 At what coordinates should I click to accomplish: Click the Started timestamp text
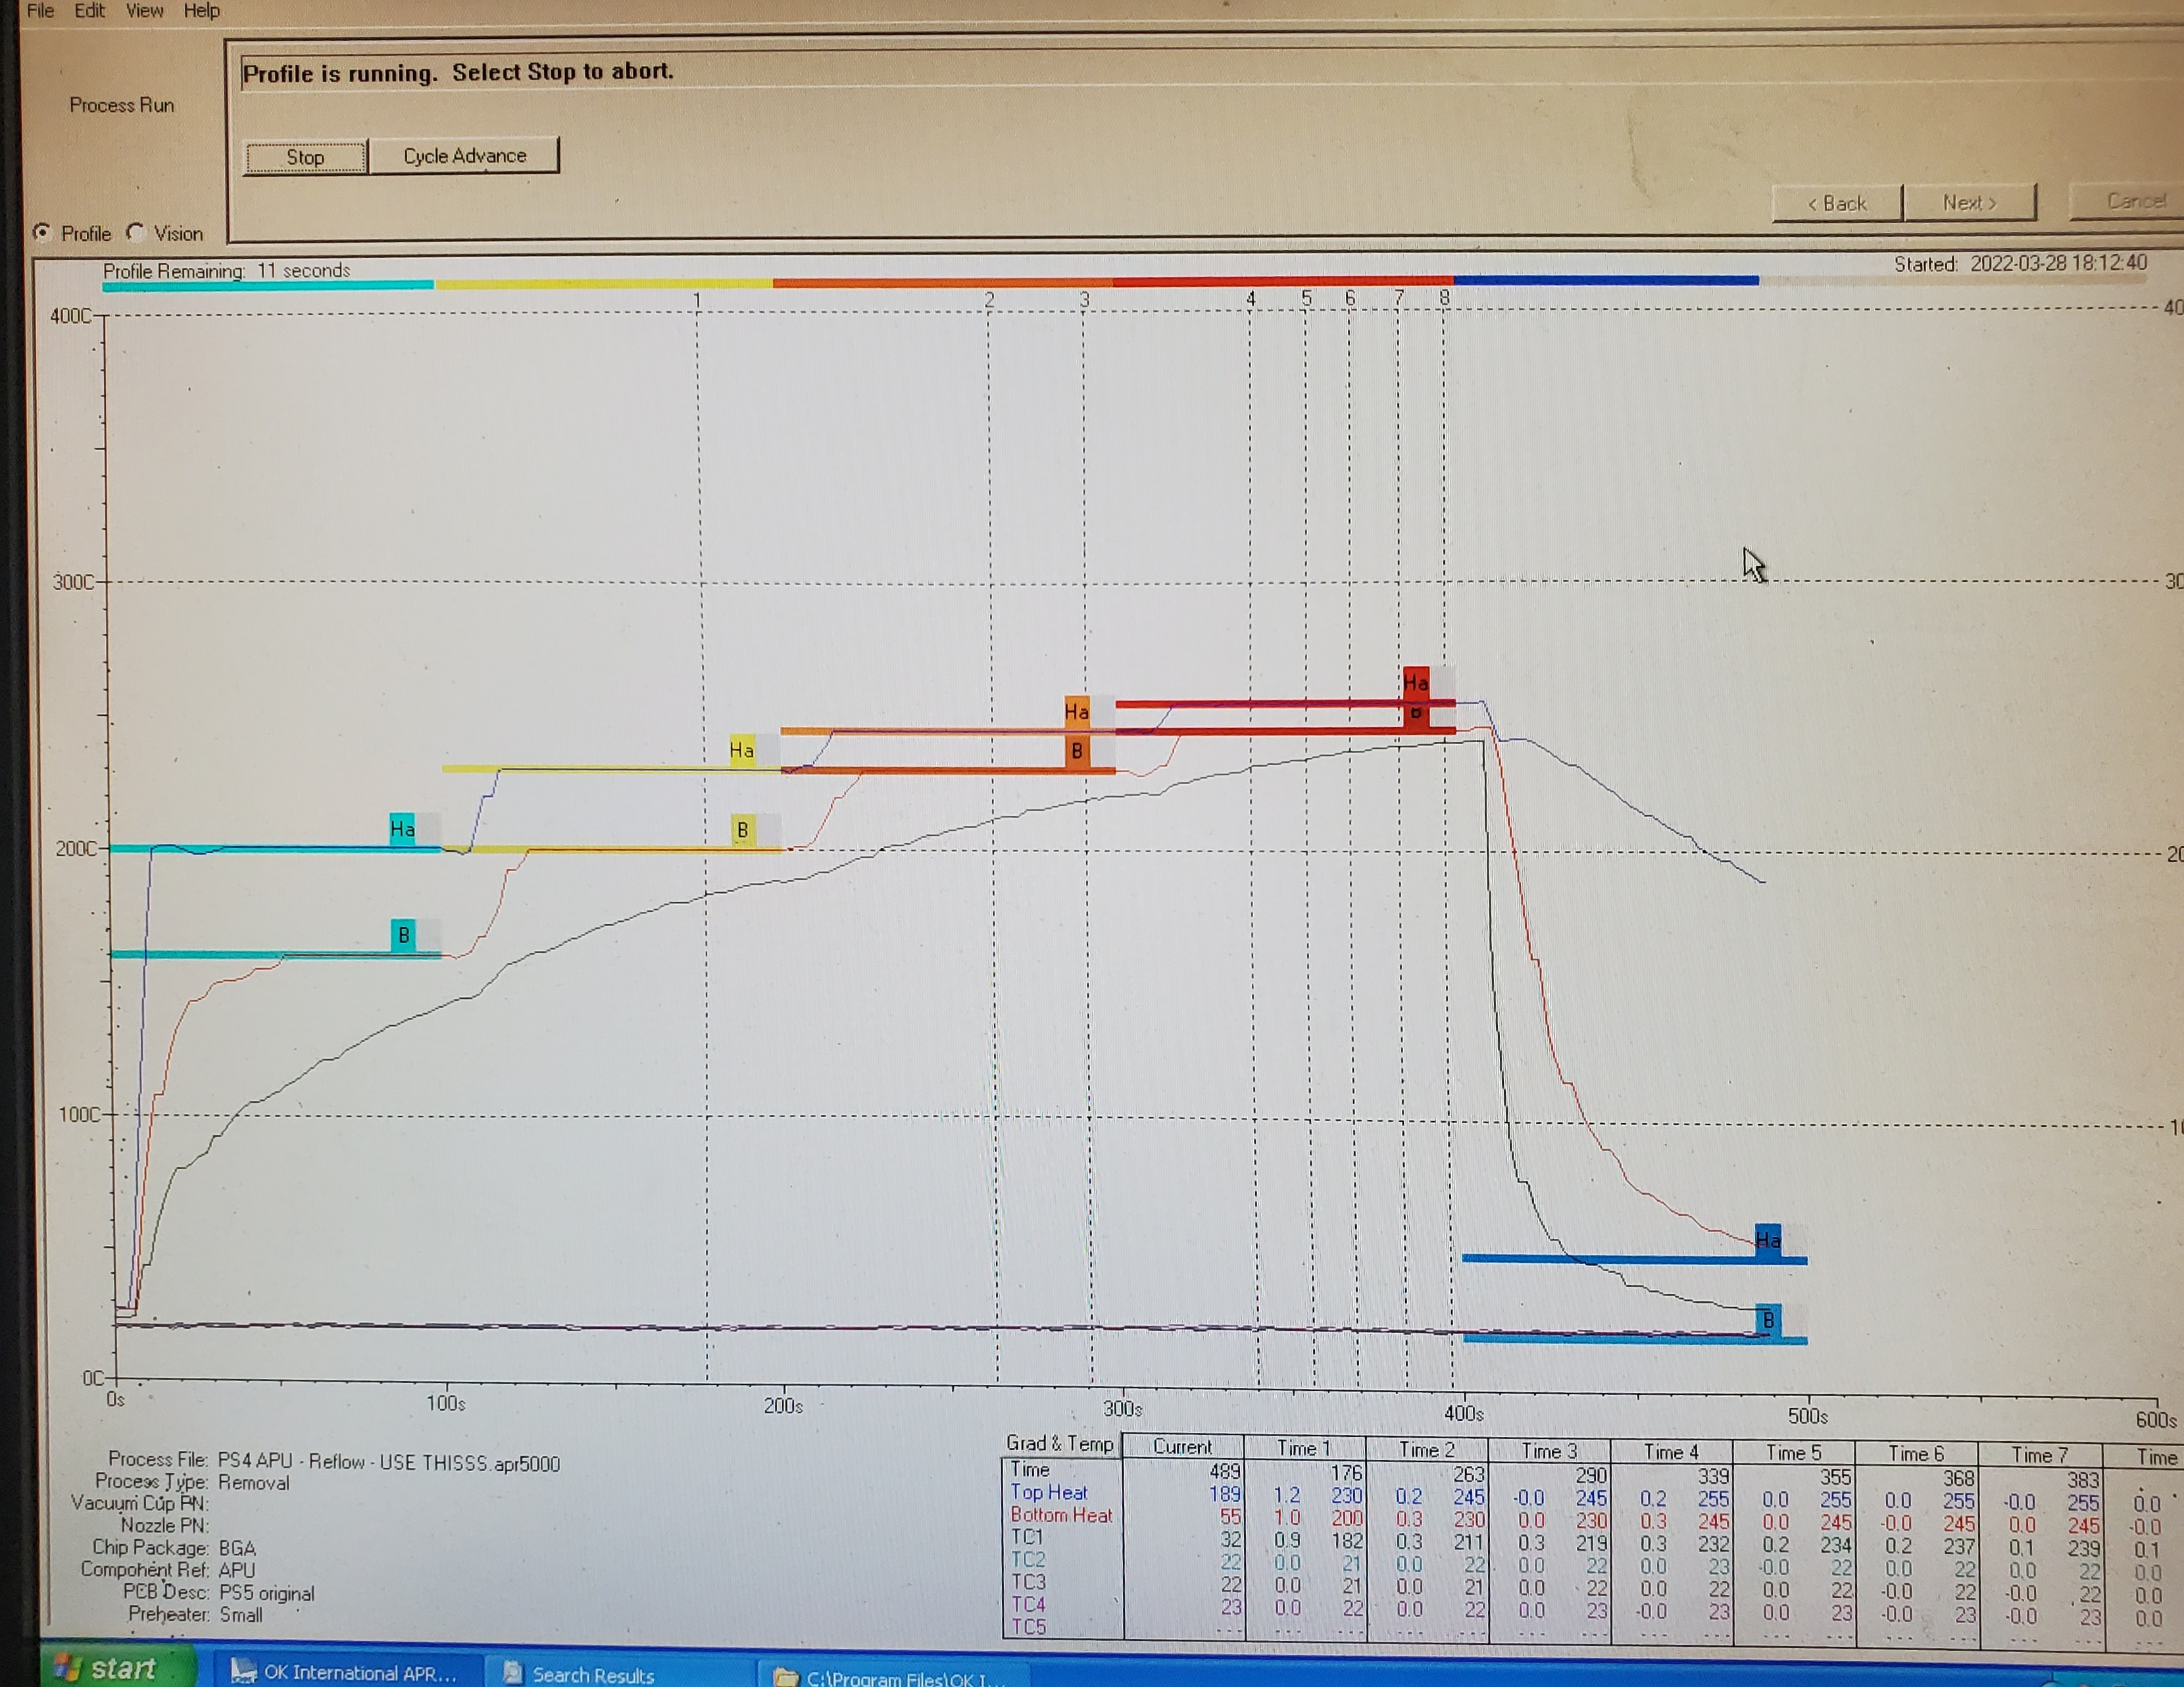point(2020,263)
